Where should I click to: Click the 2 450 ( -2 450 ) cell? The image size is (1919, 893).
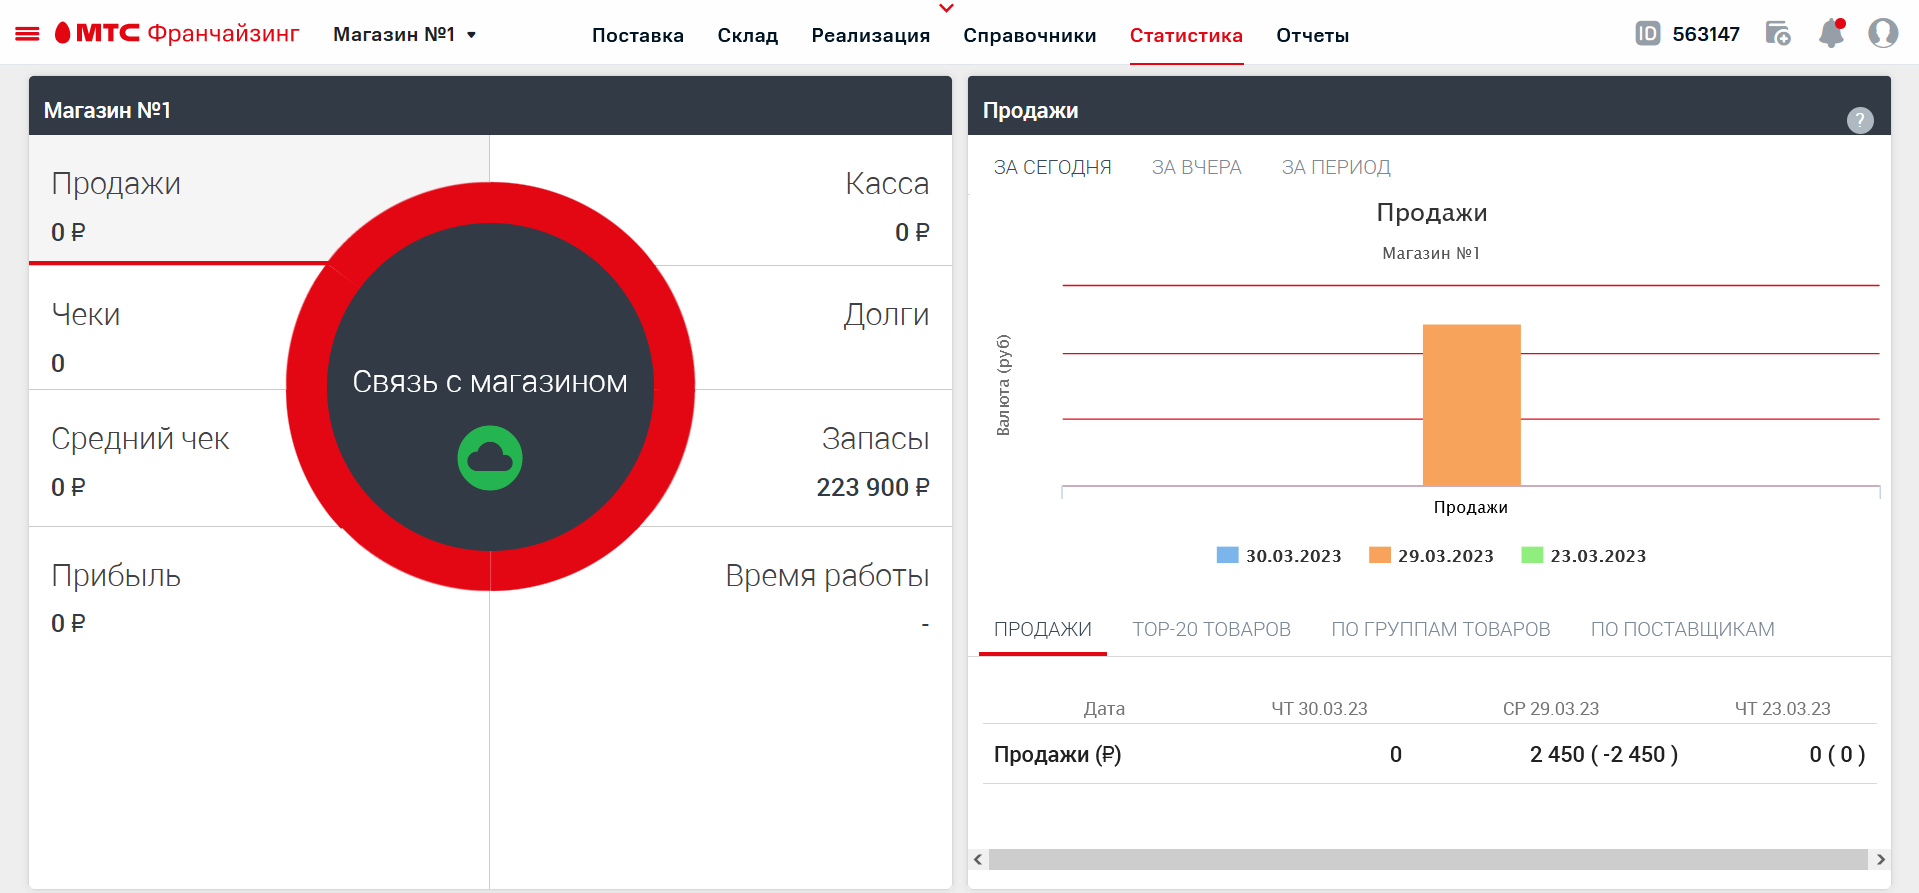pos(1604,754)
